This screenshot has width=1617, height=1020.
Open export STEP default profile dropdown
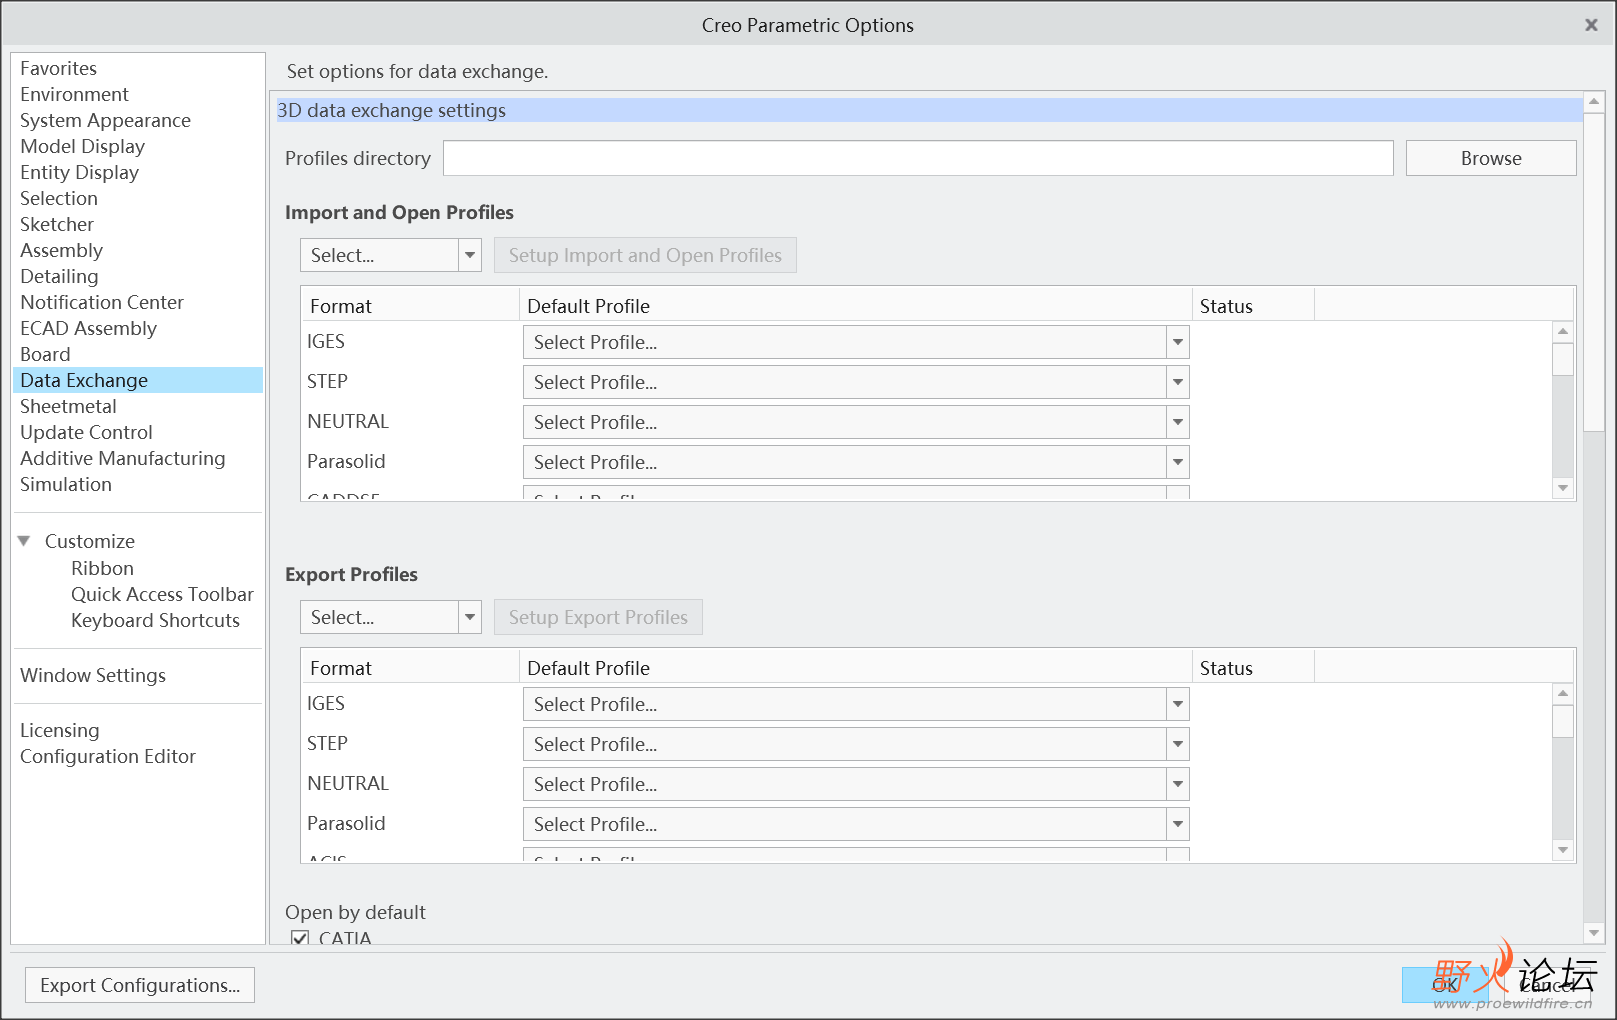856,744
